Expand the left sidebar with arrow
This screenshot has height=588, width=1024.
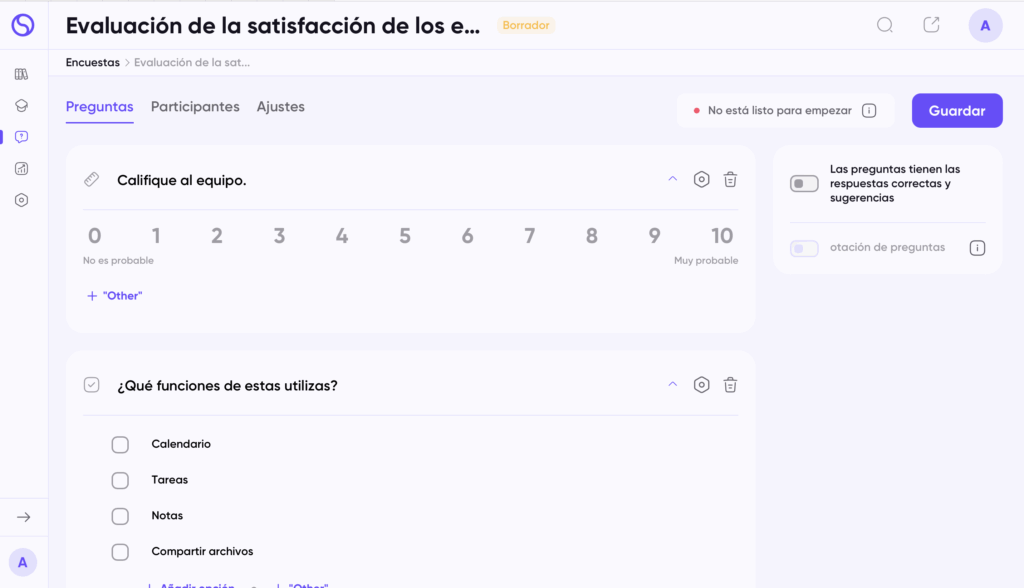coord(23,517)
